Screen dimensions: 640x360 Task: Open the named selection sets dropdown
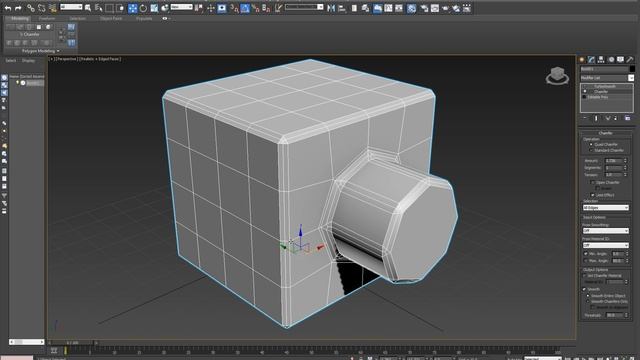pyautogui.click(x=304, y=7)
